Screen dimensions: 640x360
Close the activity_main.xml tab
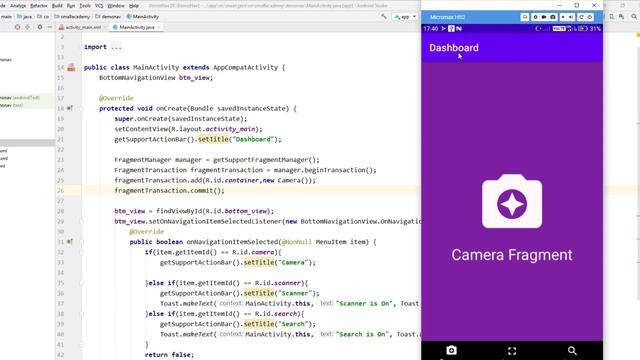(x=105, y=27)
